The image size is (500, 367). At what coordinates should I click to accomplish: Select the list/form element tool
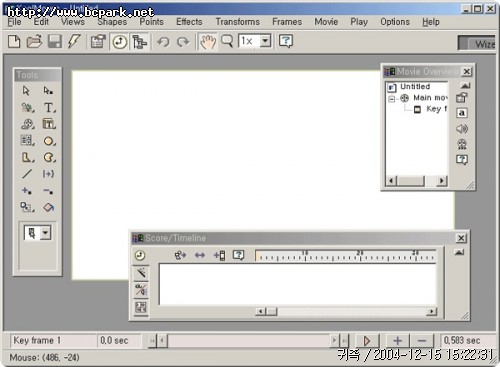pyautogui.click(x=27, y=141)
